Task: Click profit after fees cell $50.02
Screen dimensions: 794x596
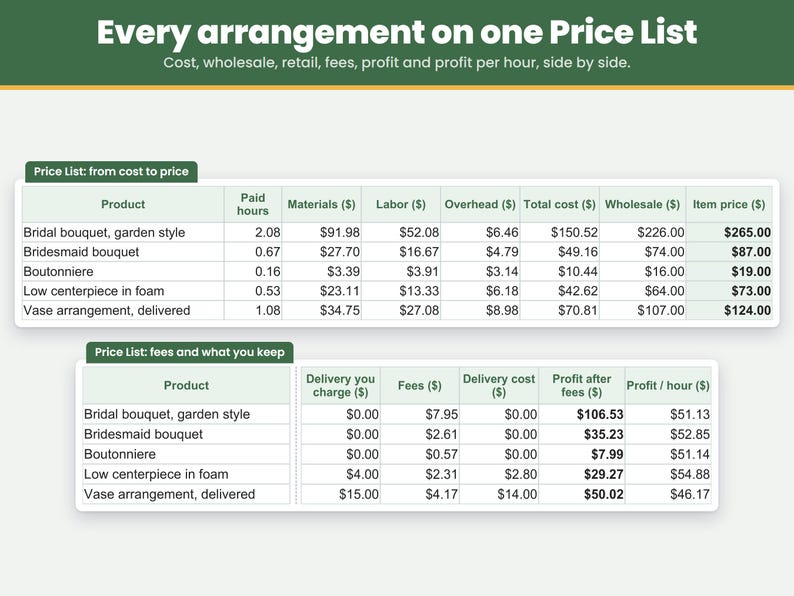Action: click(582, 494)
